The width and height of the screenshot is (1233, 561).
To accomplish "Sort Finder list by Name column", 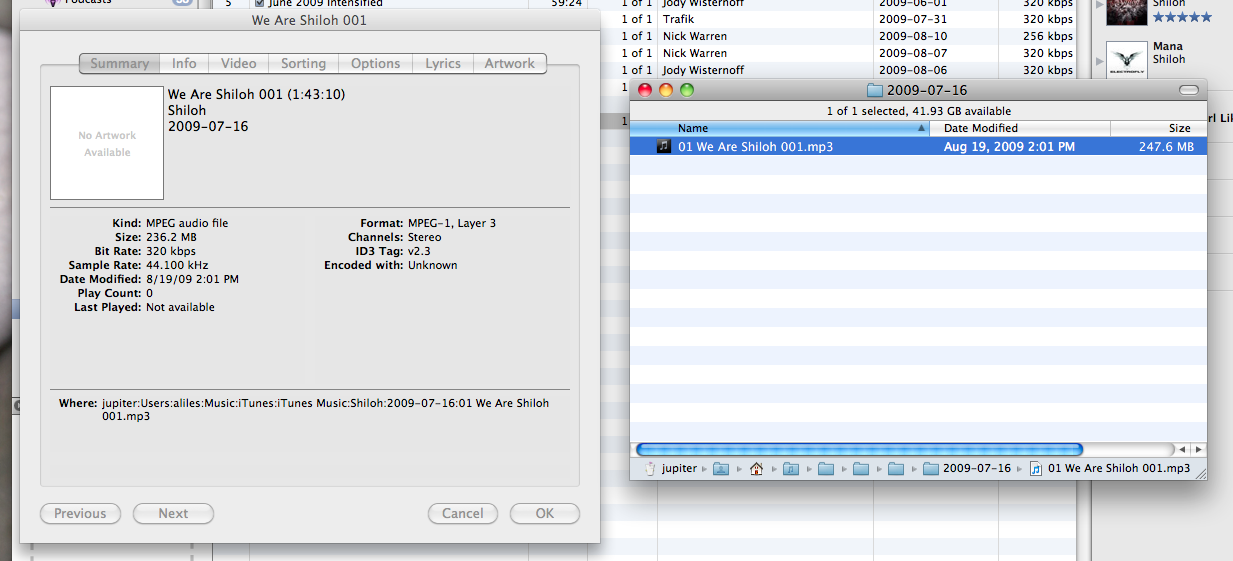I will click(780, 128).
